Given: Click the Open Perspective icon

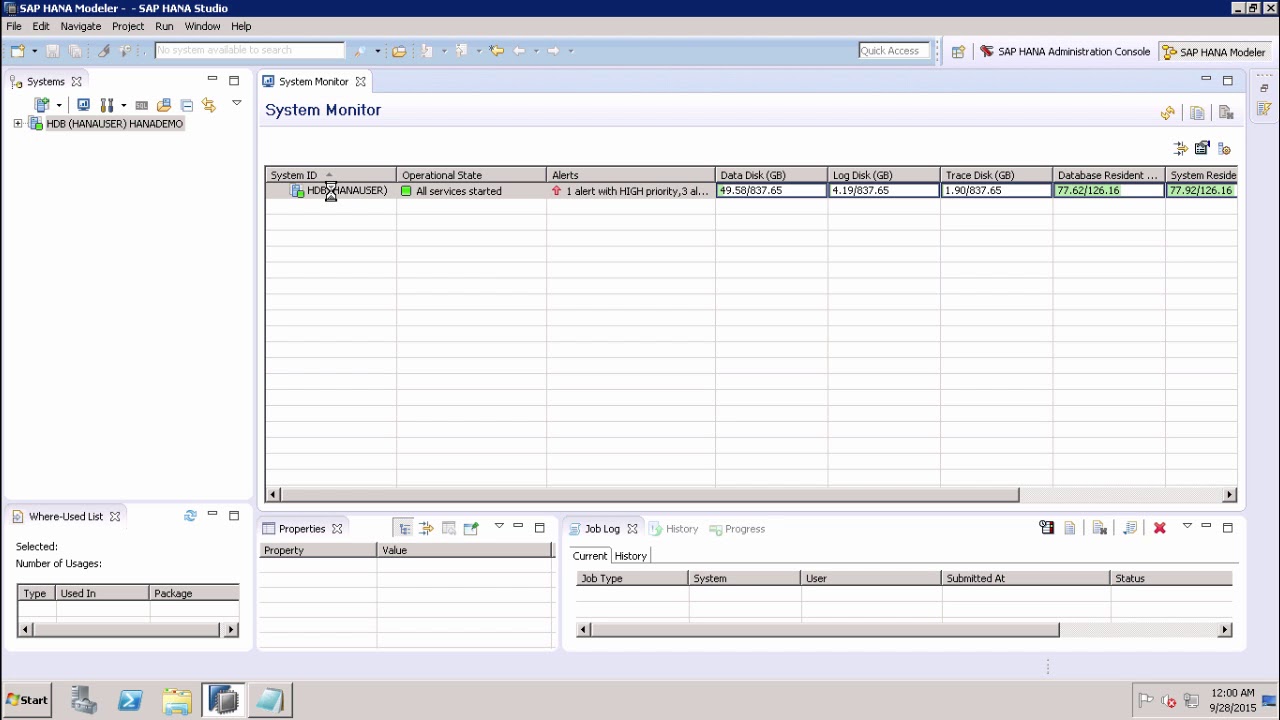Looking at the screenshot, I should [x=958, y=52].
